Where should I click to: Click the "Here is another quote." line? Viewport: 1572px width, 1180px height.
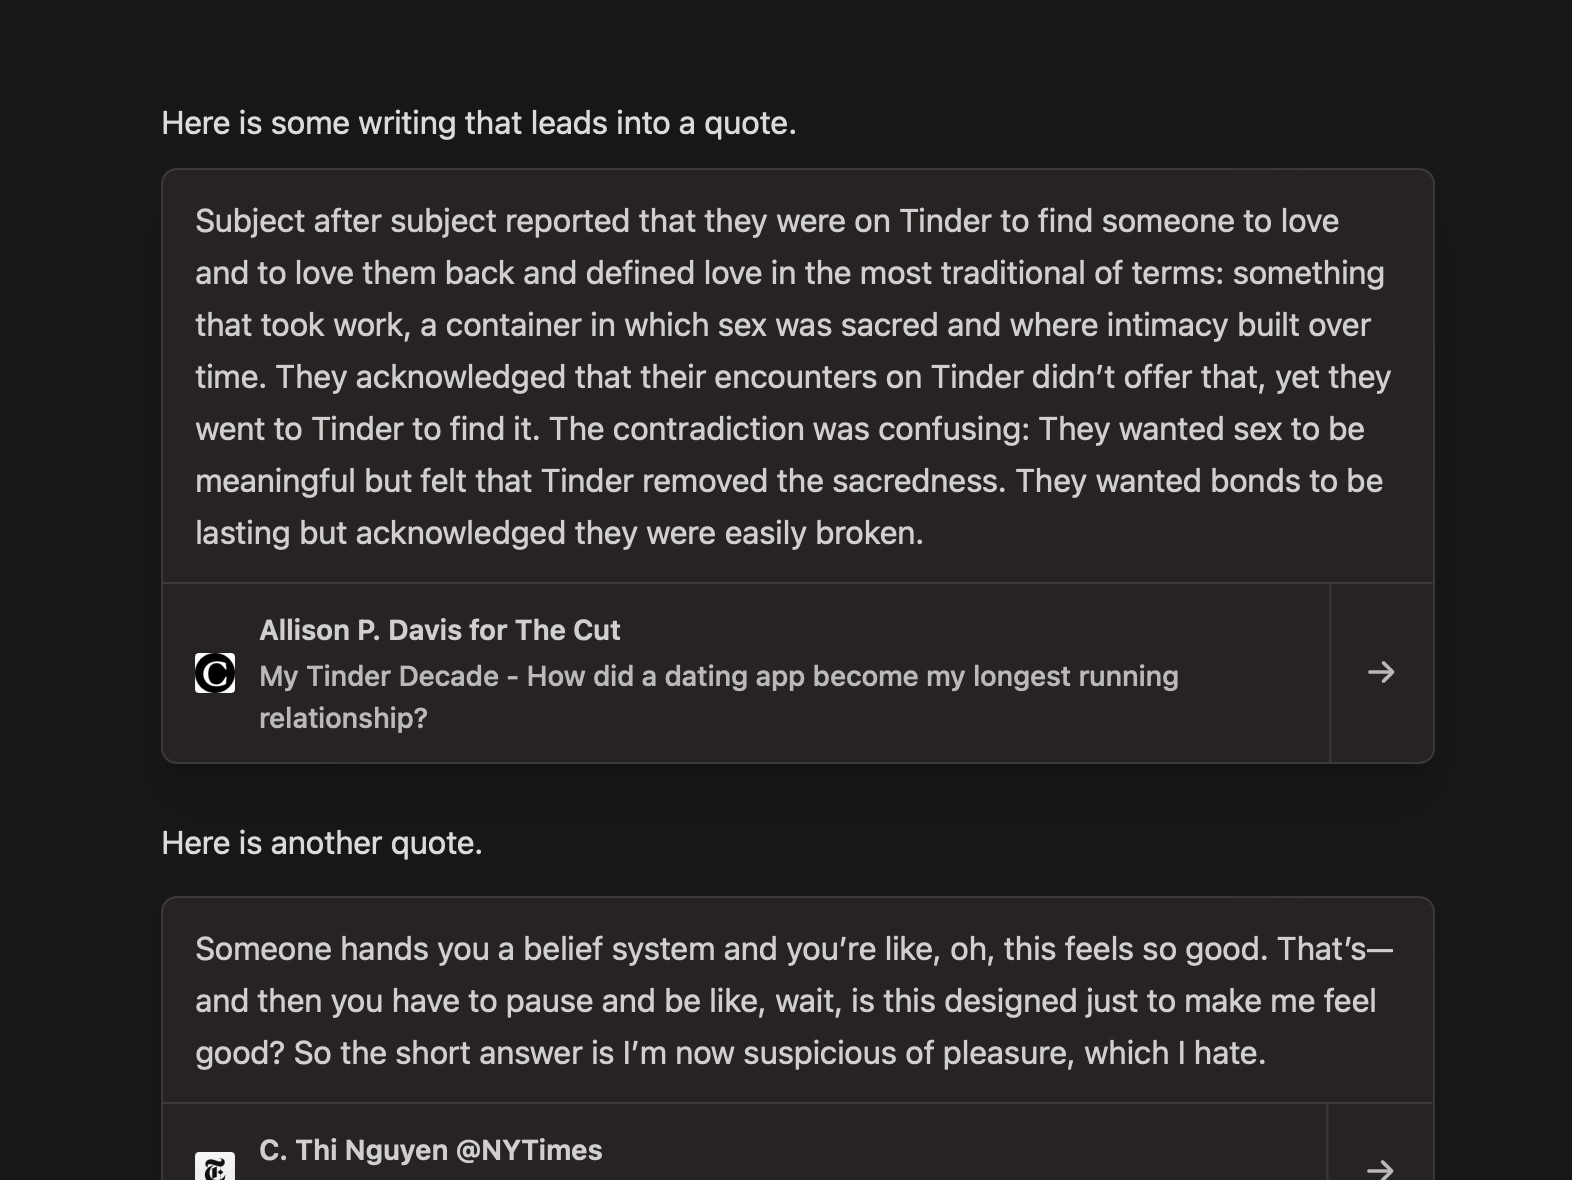click(322, 843)
